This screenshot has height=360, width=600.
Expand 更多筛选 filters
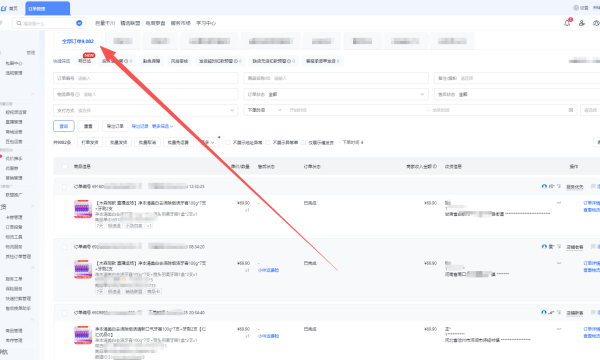[163, 126]
